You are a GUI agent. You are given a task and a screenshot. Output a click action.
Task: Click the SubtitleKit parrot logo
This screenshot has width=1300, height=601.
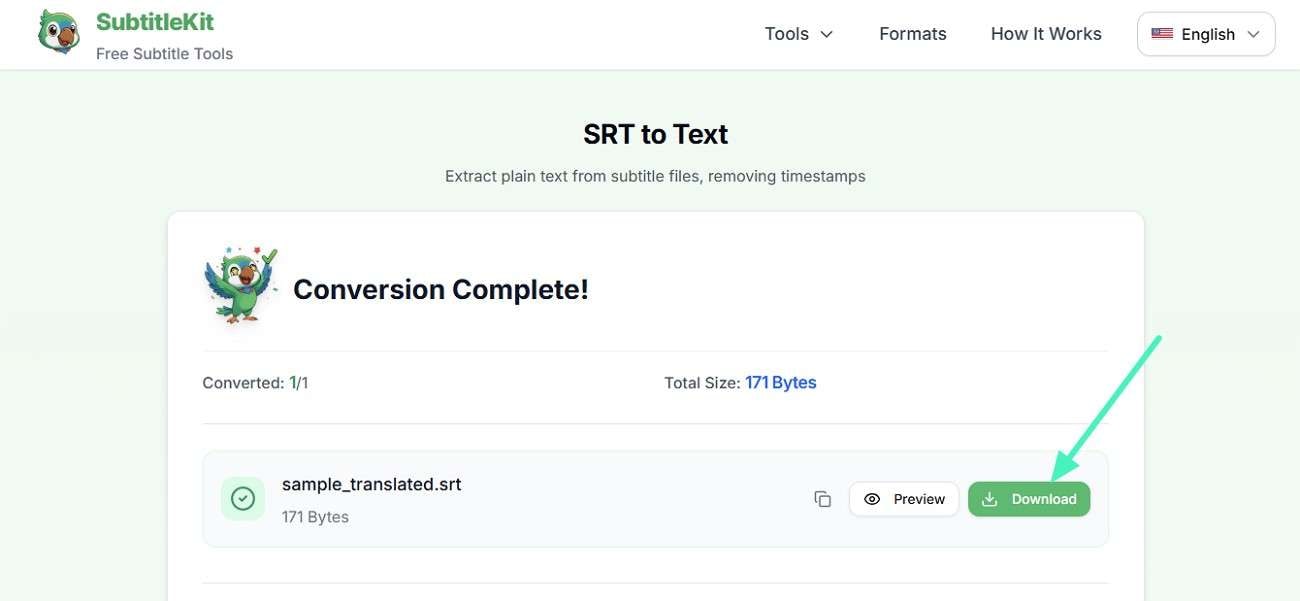click(59, 32)
